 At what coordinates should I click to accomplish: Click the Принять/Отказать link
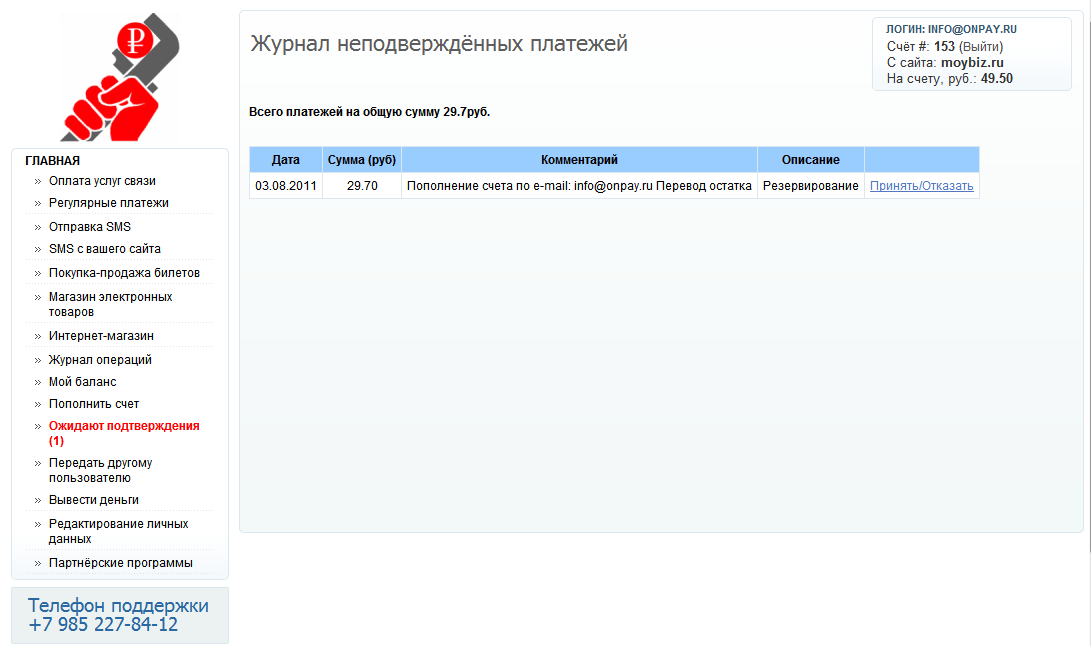coord(921,186)
